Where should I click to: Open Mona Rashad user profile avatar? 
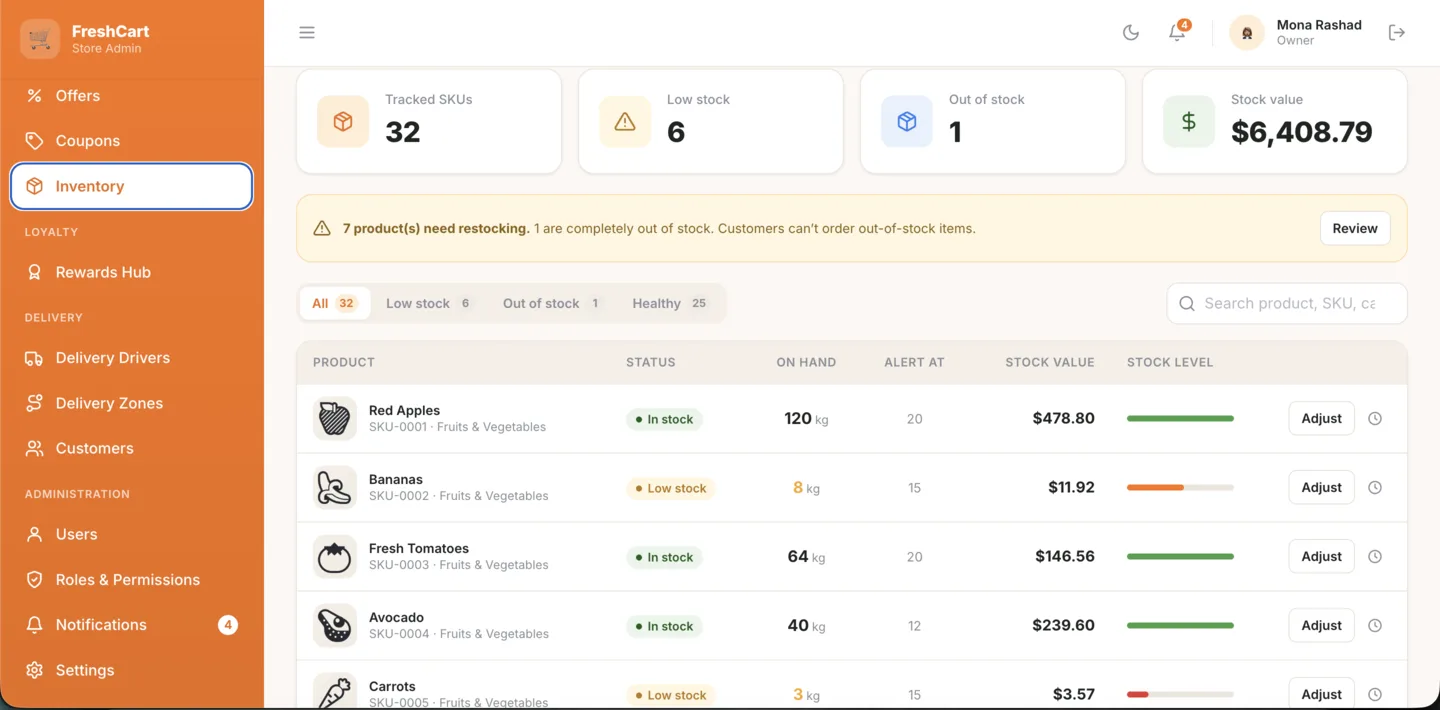tap(1247, 33)
